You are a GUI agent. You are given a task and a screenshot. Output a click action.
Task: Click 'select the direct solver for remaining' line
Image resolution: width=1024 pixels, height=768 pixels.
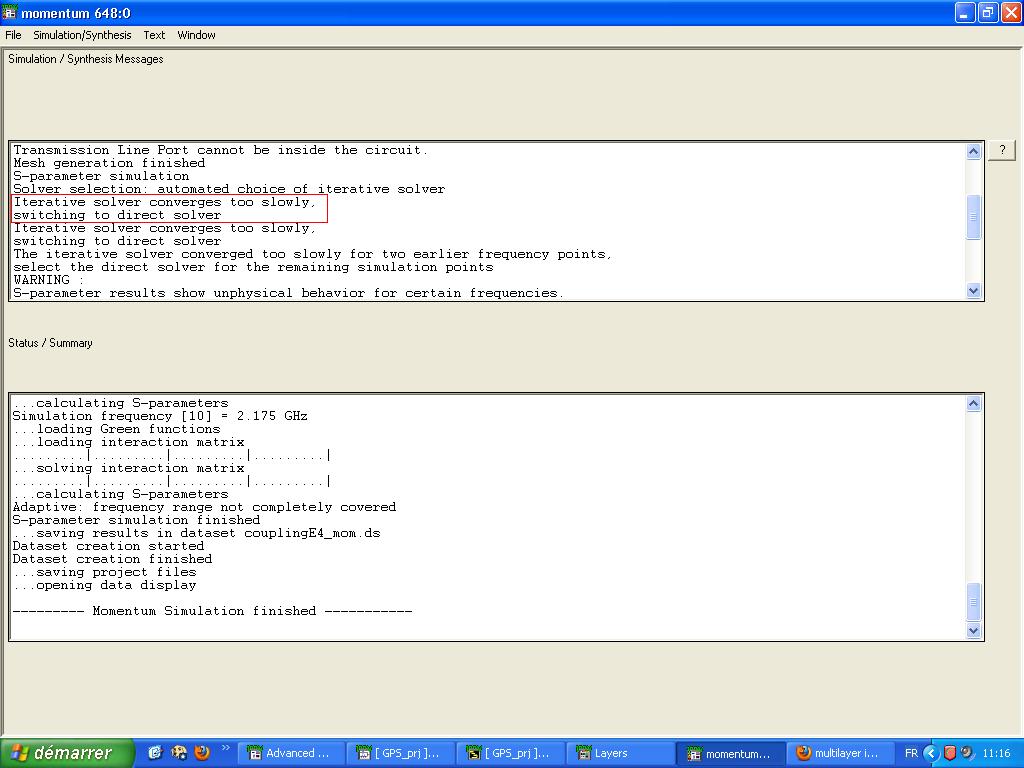(x=253, y=267)
